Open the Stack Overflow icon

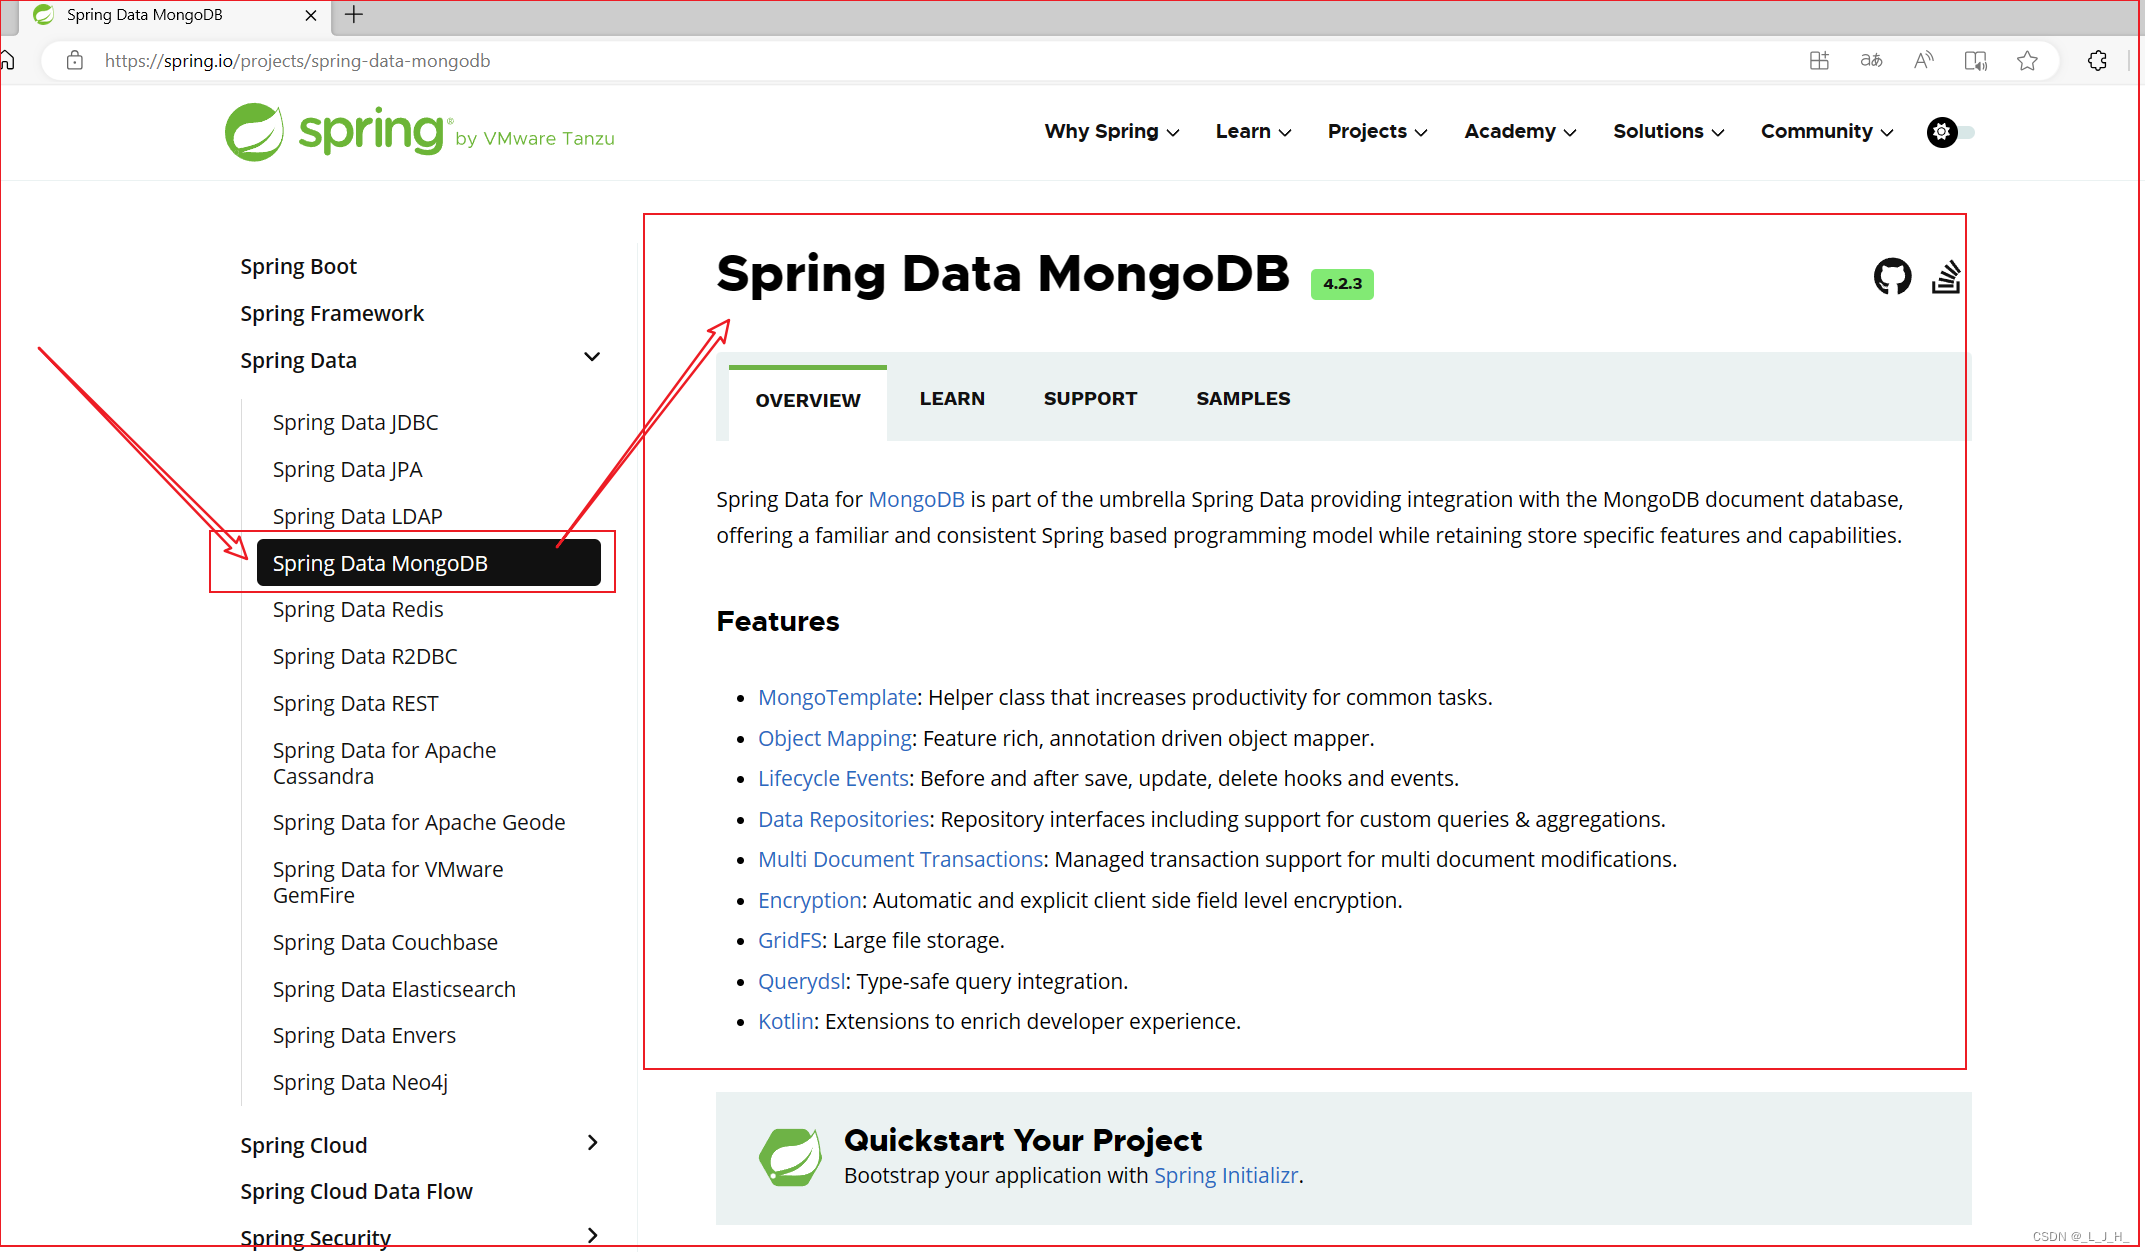[x=1945, y=277]
